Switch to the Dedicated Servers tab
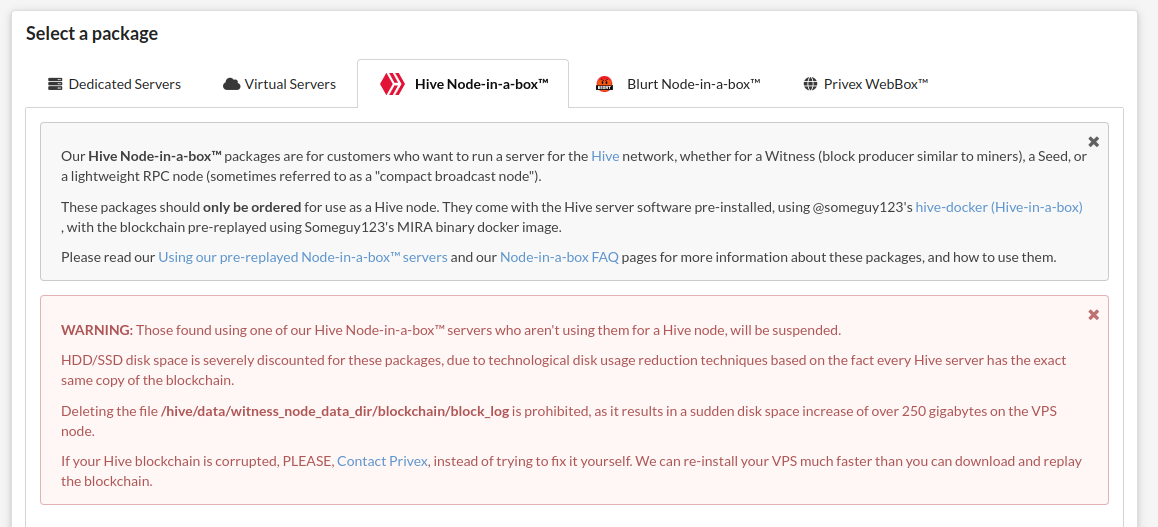This screenshot has height=527, width=1158. tap(114, 84)
